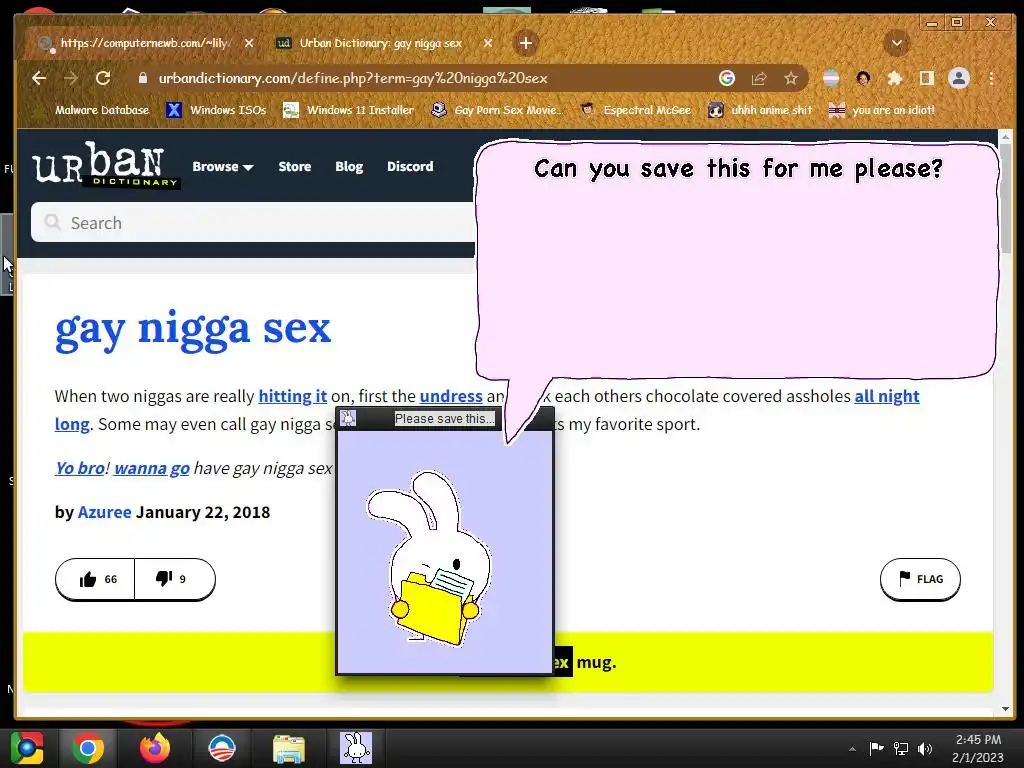Expand the tab search chevron

(x=897, y=43)
